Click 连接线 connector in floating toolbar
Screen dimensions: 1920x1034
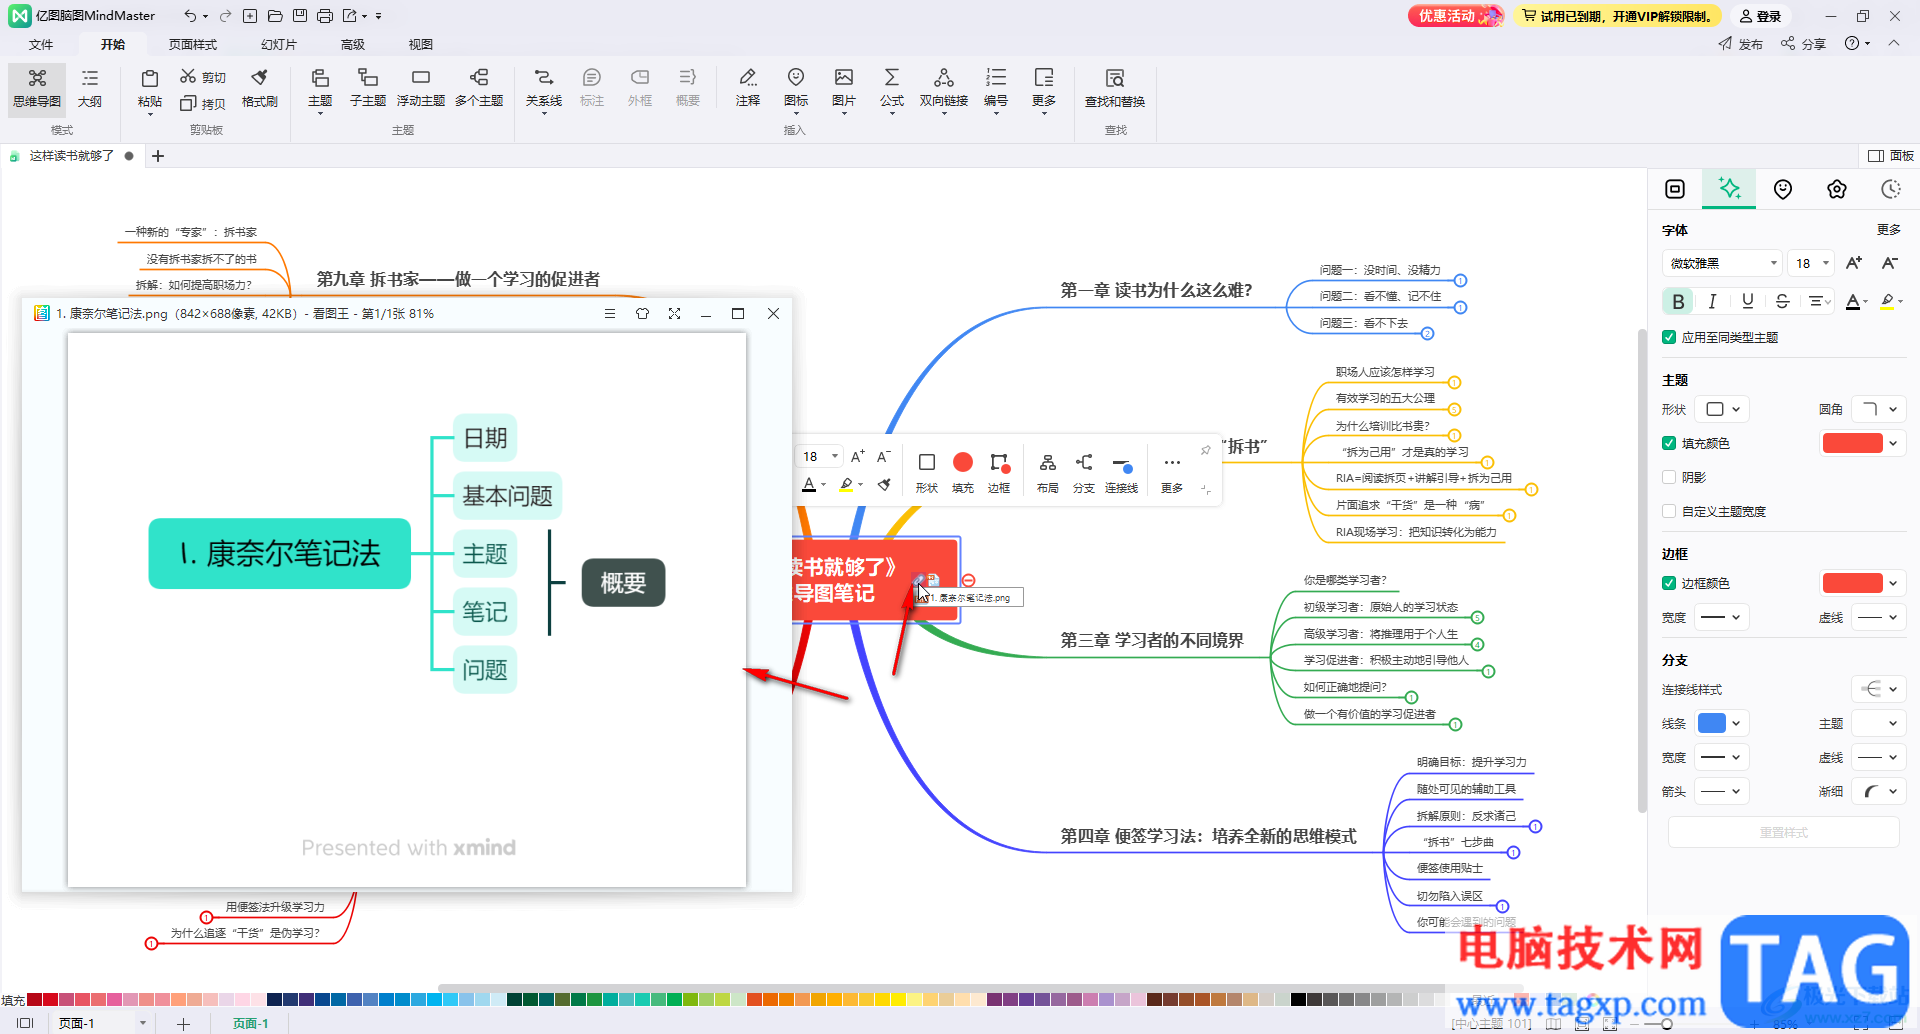coord(1122,472)
